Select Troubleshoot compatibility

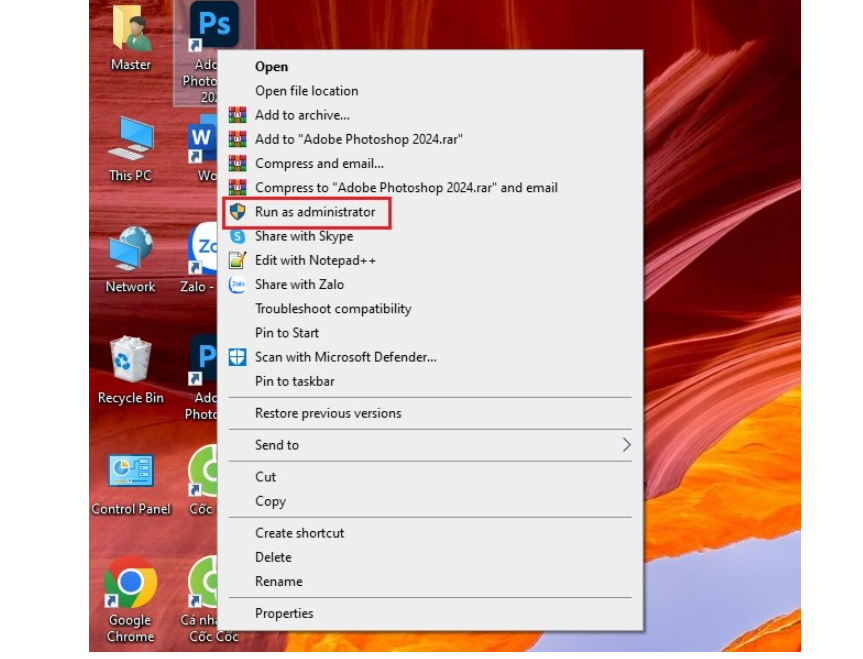click(333, 309)
